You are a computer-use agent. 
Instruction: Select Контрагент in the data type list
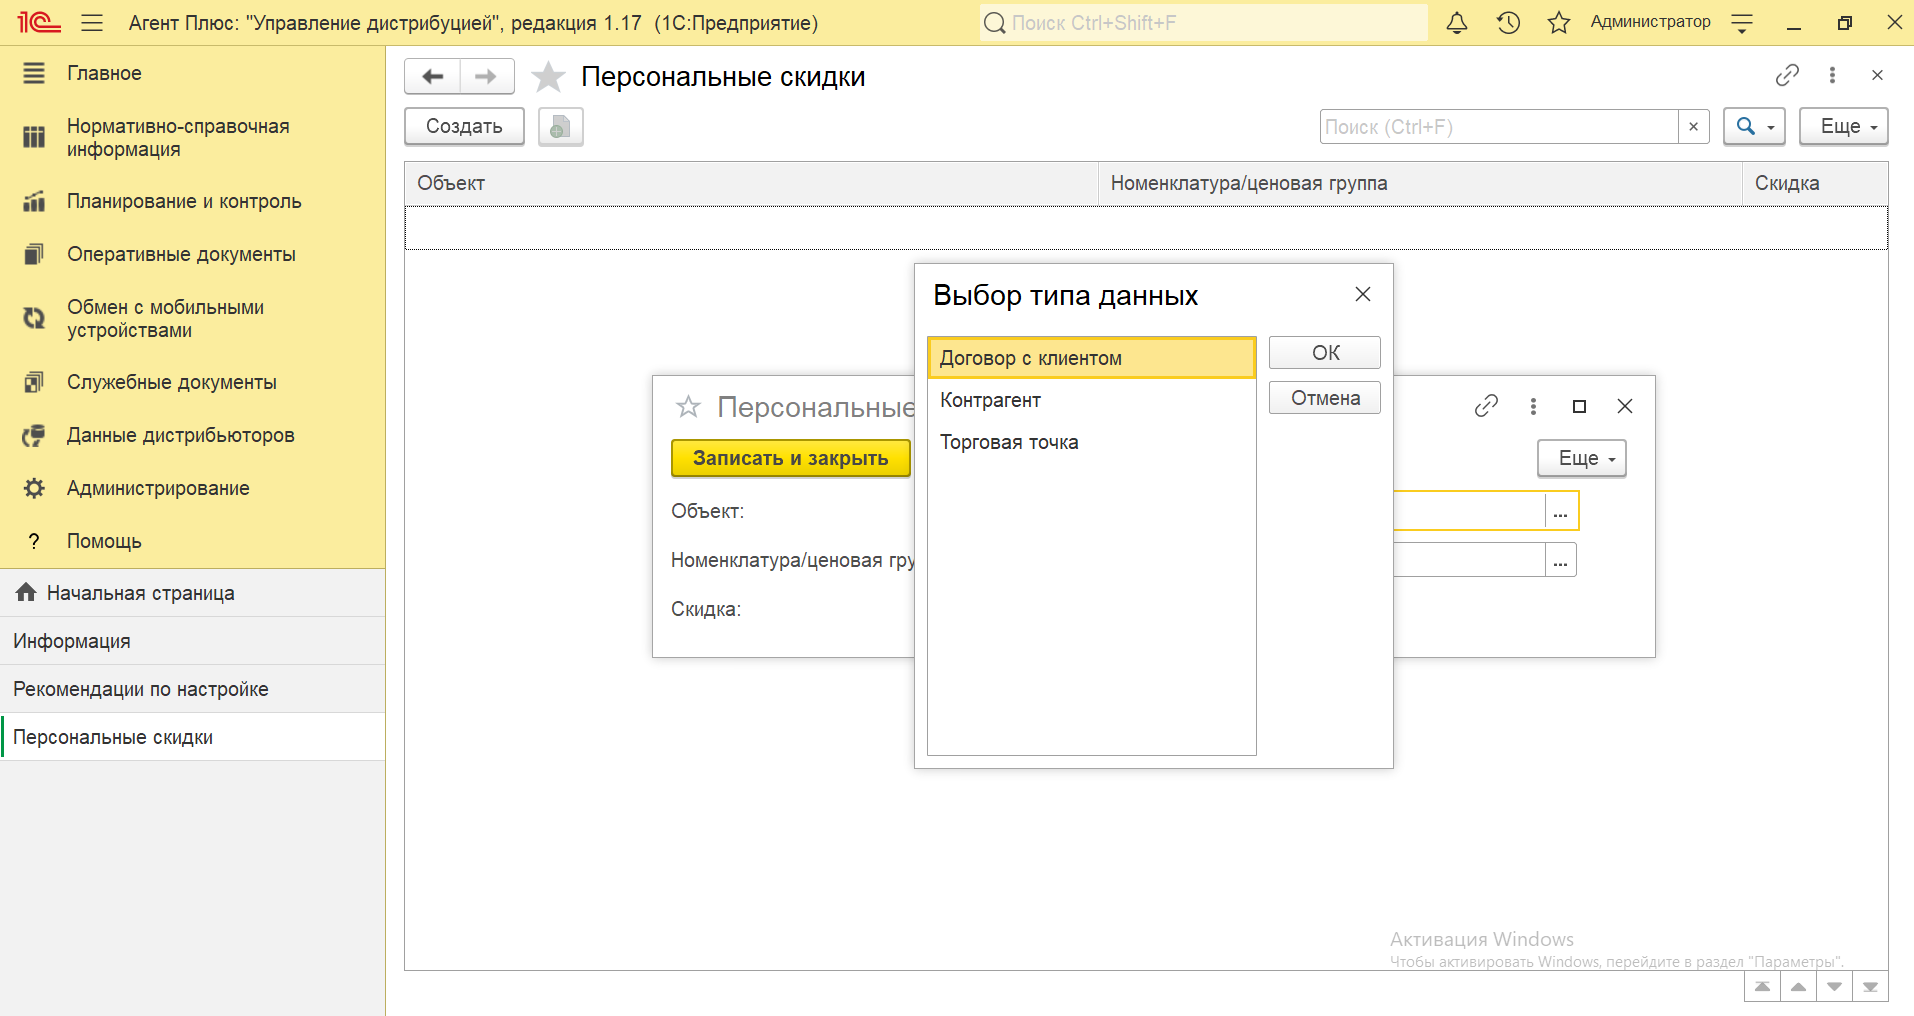(x=990, y=400)
